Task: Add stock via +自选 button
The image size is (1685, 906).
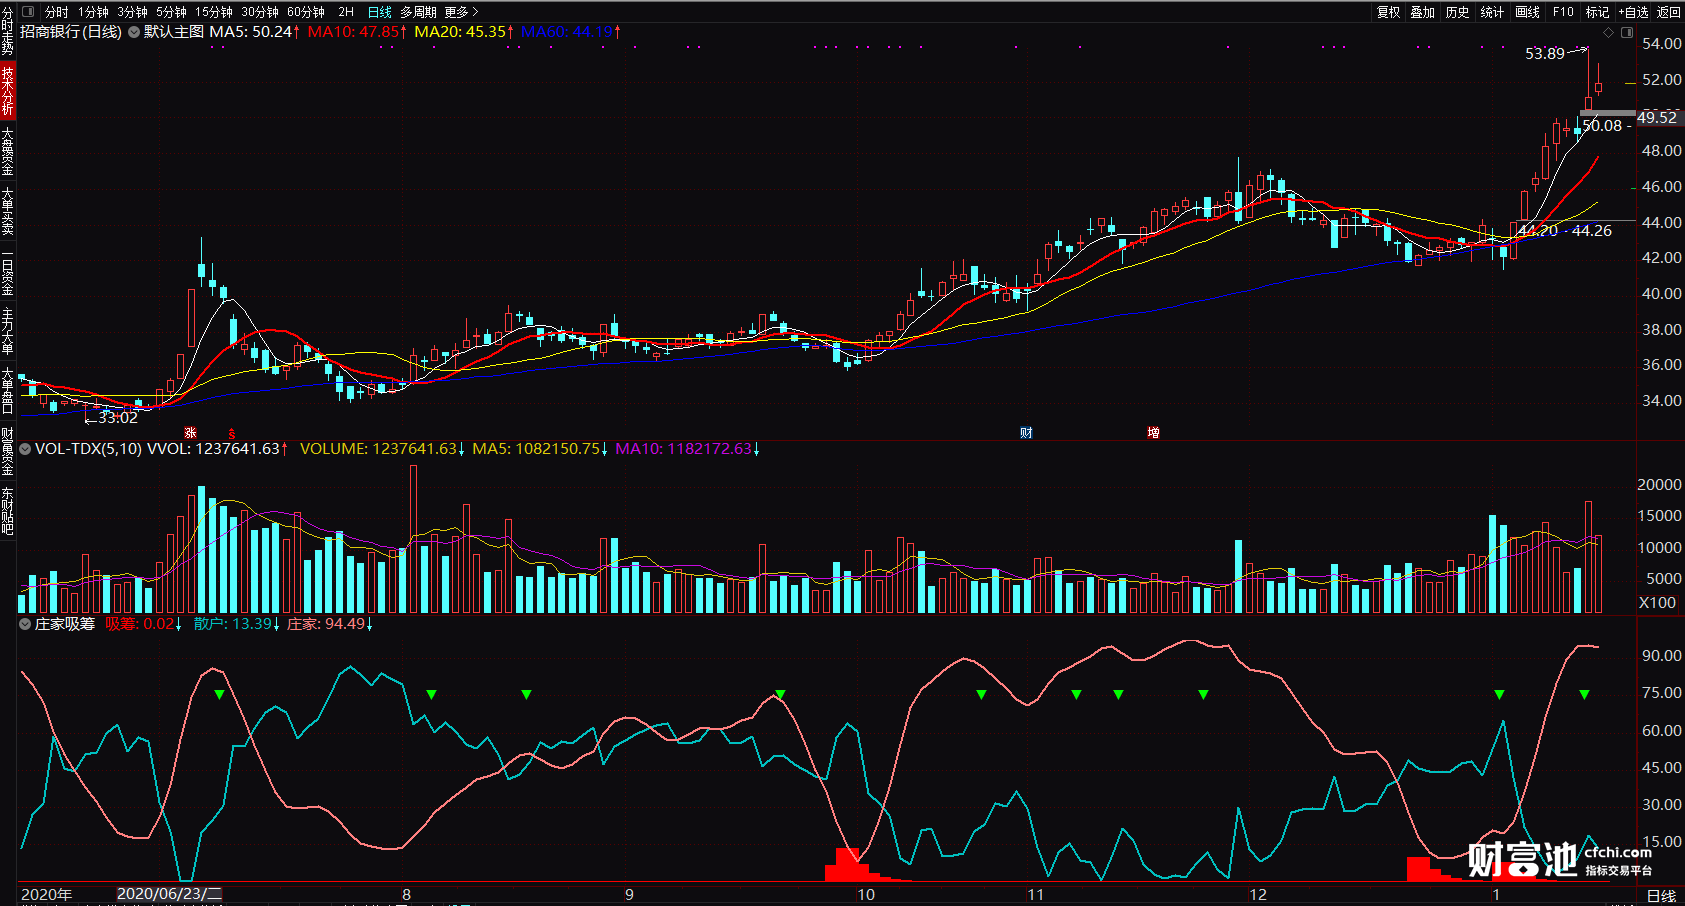Action: [x=1634, y=12]
